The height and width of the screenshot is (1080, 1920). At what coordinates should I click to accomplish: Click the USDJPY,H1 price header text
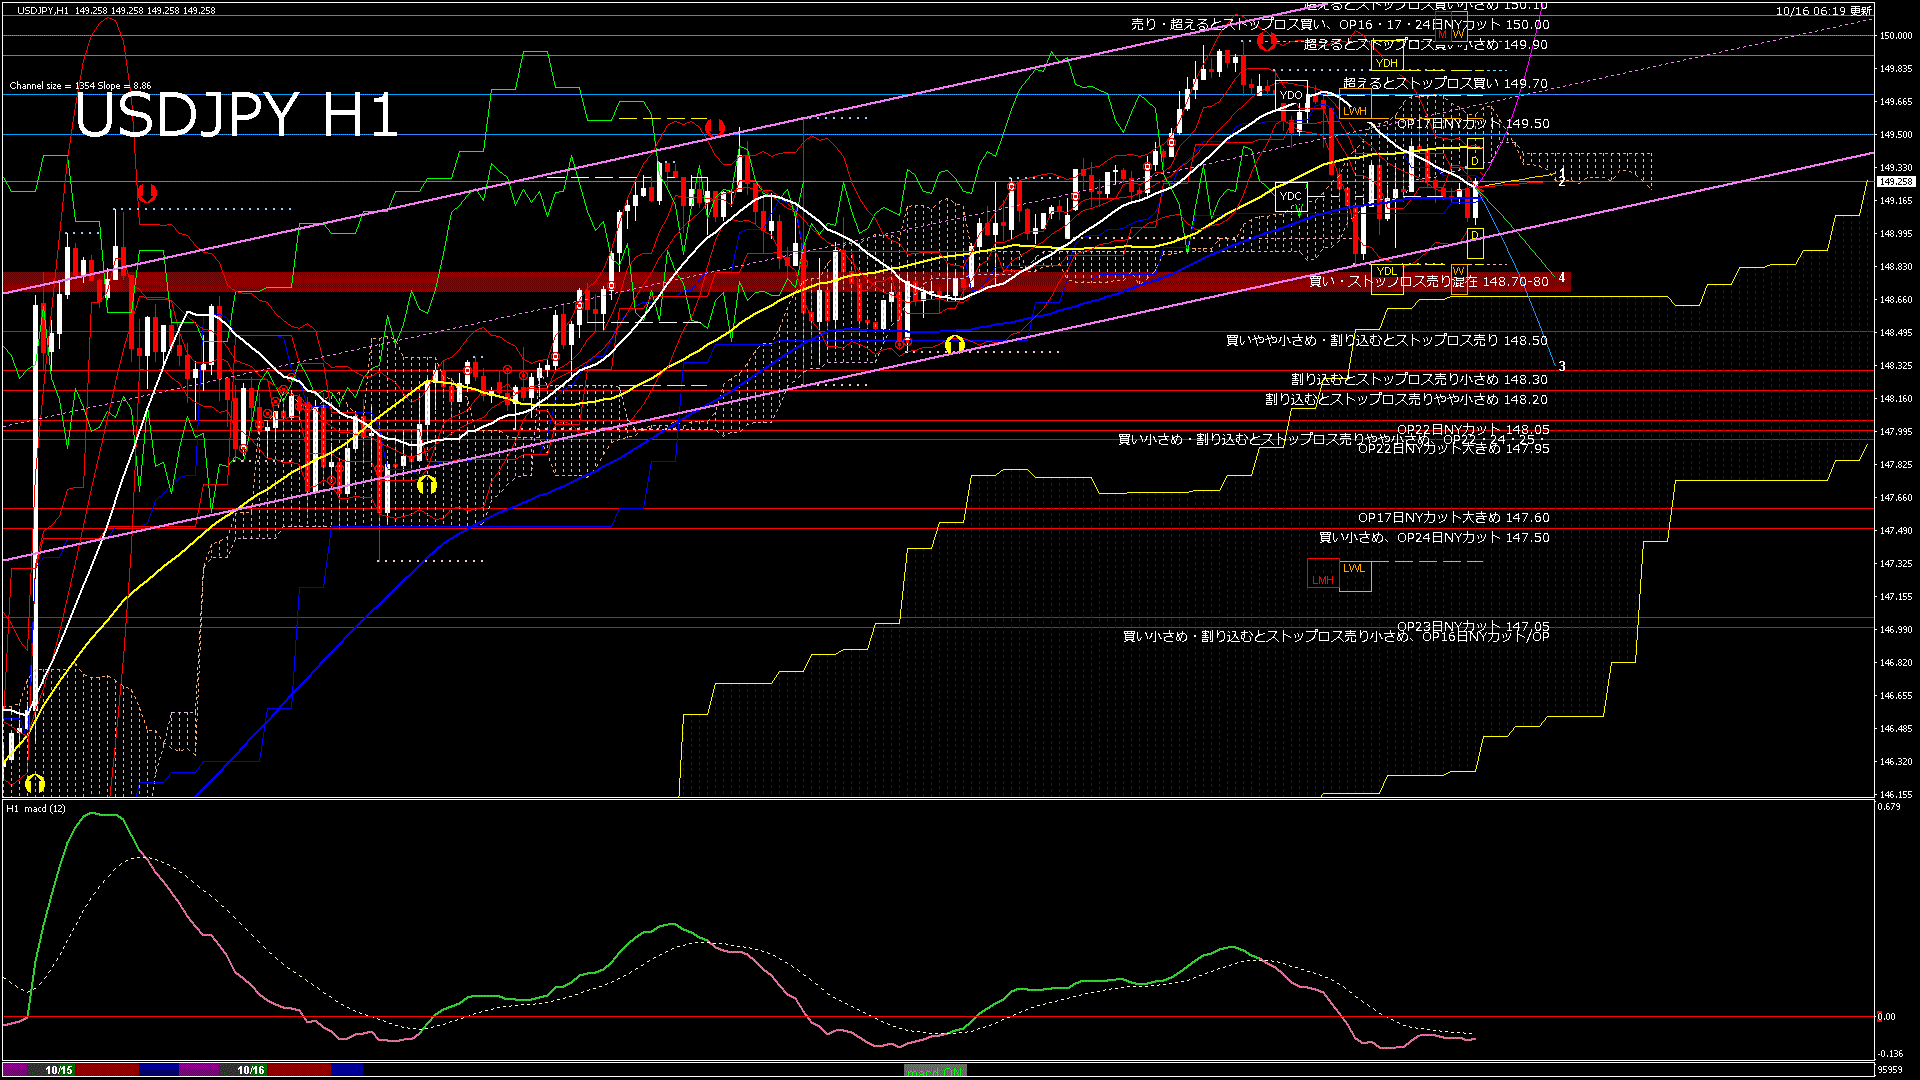116,10
